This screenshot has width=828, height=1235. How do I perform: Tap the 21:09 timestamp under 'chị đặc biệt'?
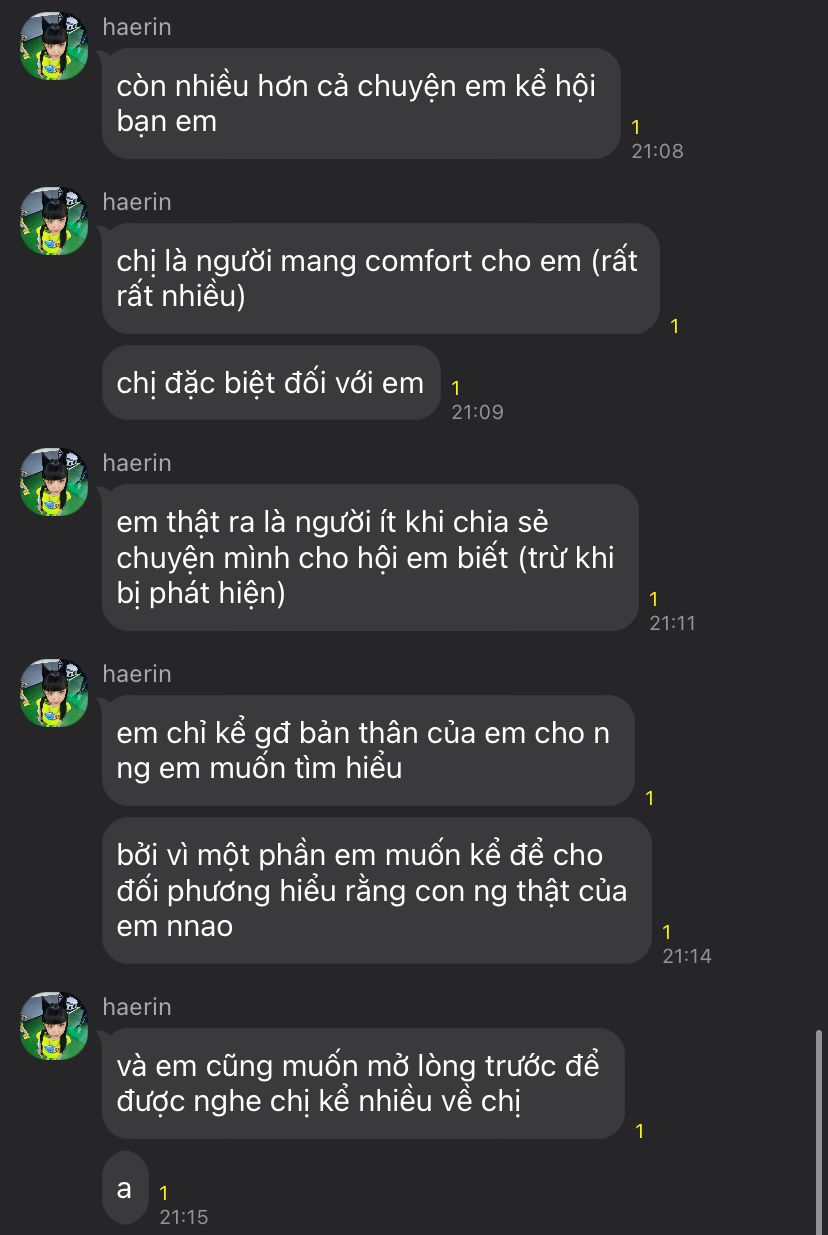coord(477,400)
